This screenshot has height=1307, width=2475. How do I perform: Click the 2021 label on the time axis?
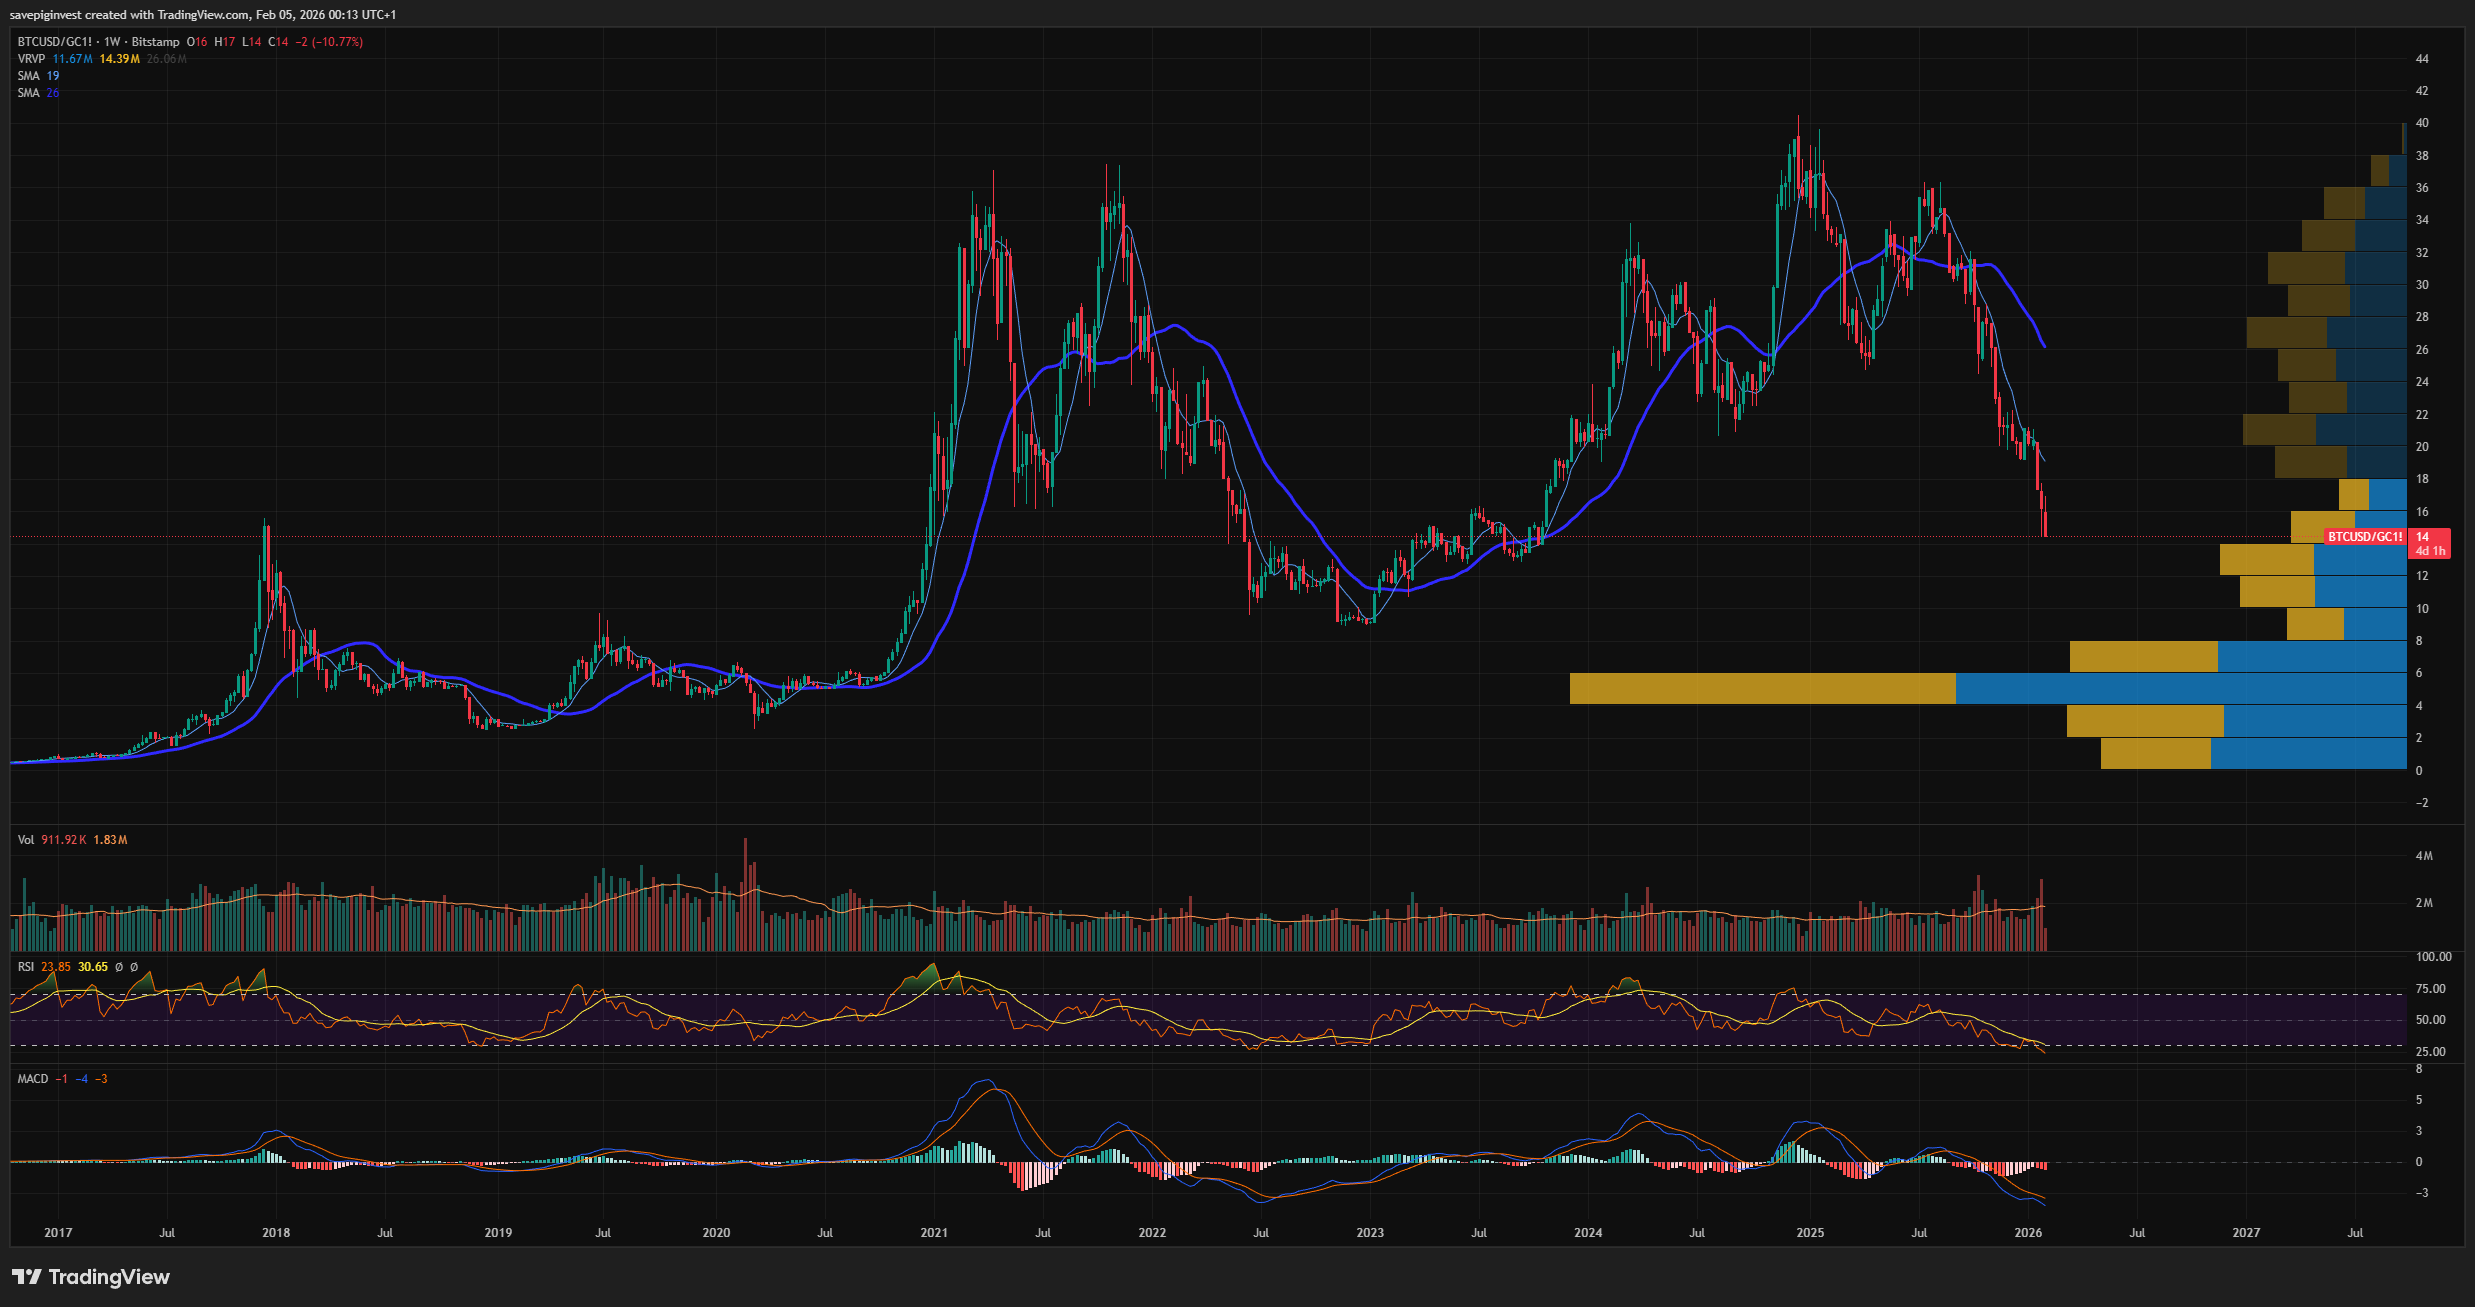[934, 1233]
